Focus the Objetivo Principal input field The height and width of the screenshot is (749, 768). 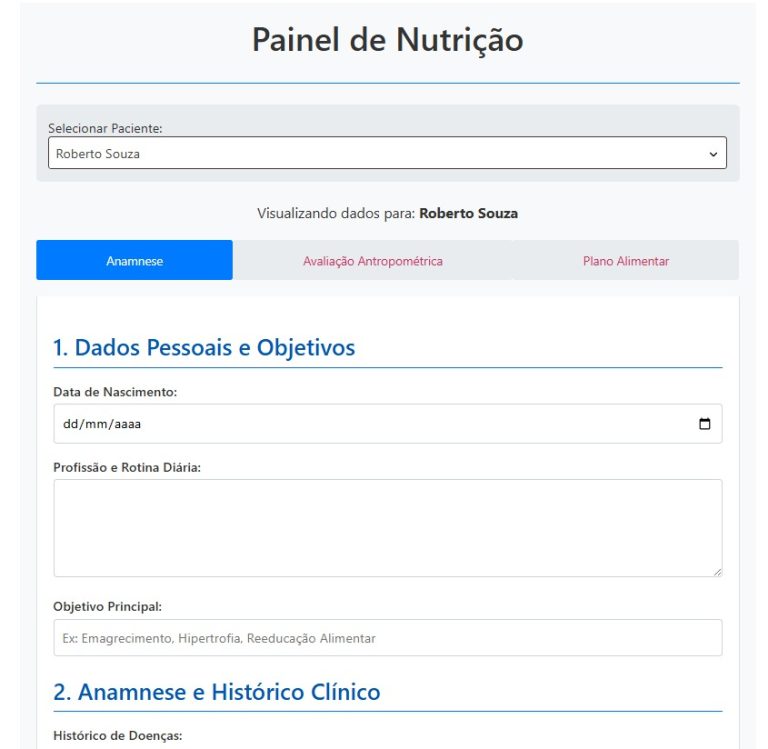click(x=387, y=638)
